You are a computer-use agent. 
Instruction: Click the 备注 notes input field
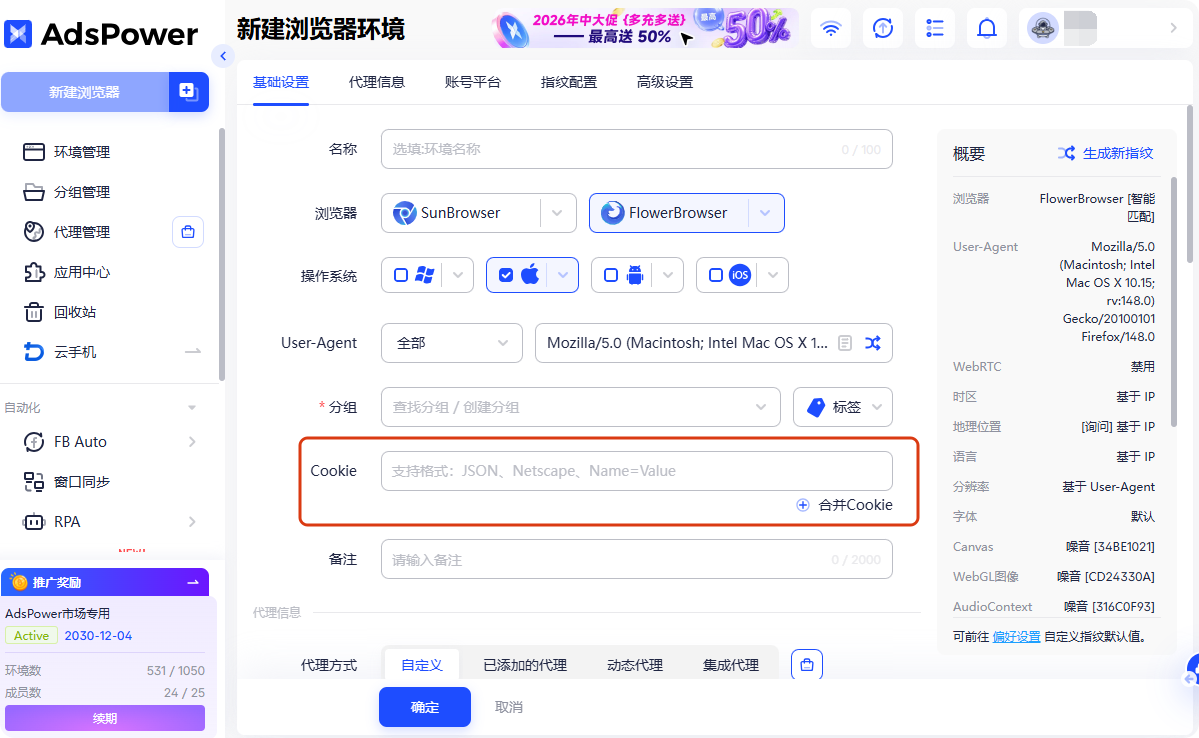[x=637, y=560]
